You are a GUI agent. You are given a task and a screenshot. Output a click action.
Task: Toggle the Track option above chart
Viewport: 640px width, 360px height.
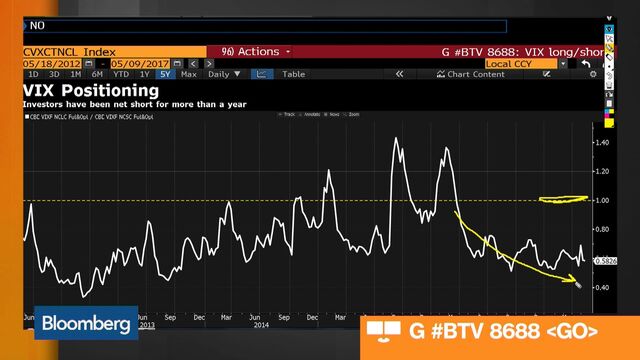point(287,114)
